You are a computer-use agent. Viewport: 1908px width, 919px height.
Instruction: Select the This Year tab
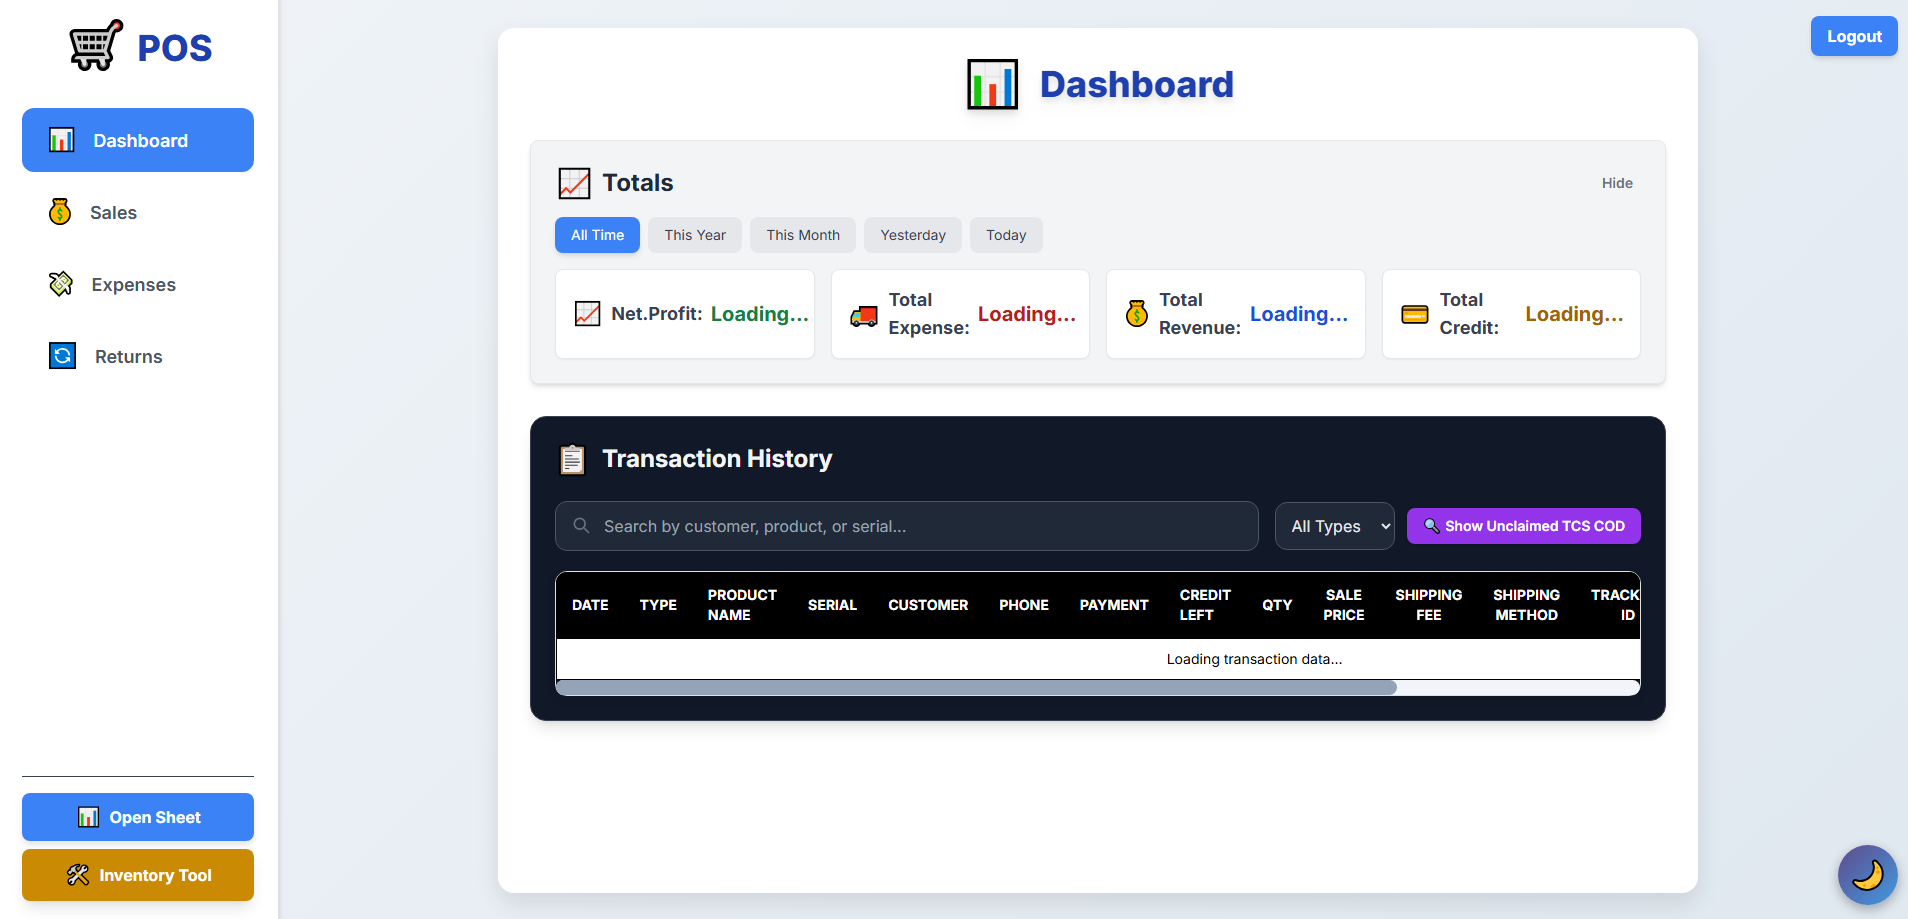(694, 235)
